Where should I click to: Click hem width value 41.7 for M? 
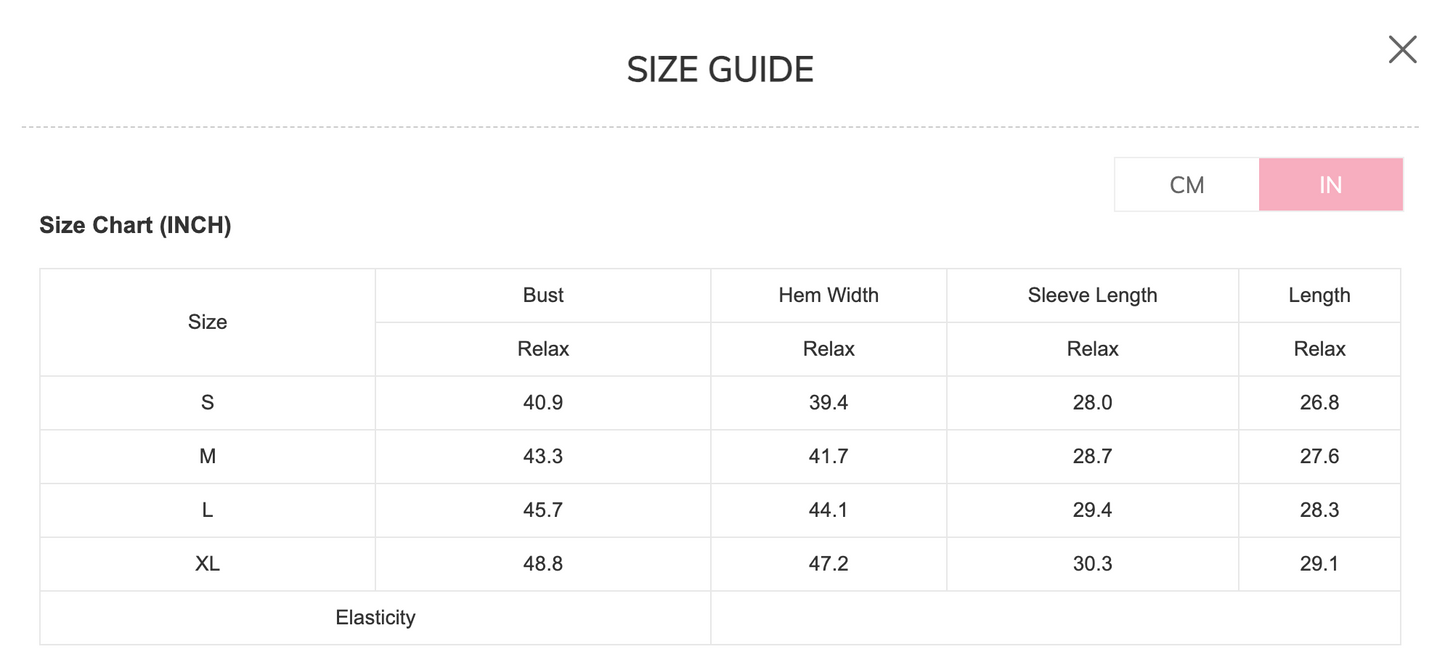click(x=828, y=457)
